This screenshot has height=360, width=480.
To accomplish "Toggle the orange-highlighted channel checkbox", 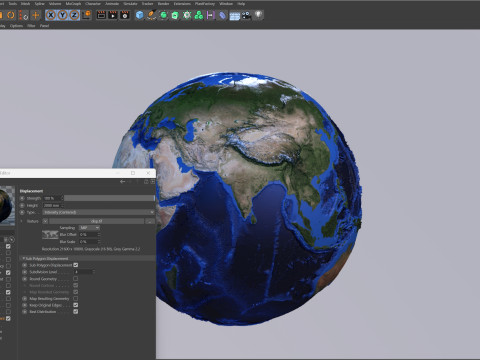I will coord(8,319).
